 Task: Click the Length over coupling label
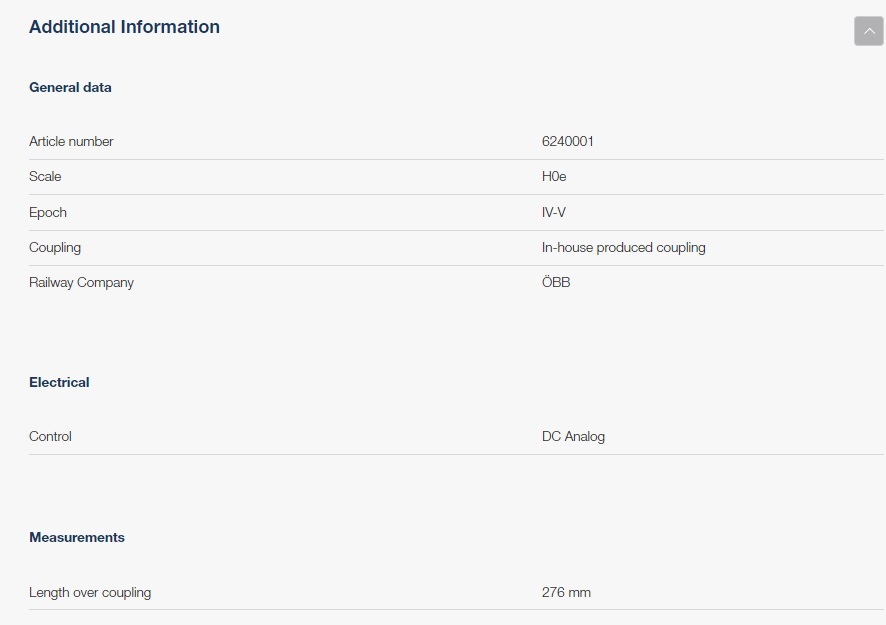click(x=90, y=593)
